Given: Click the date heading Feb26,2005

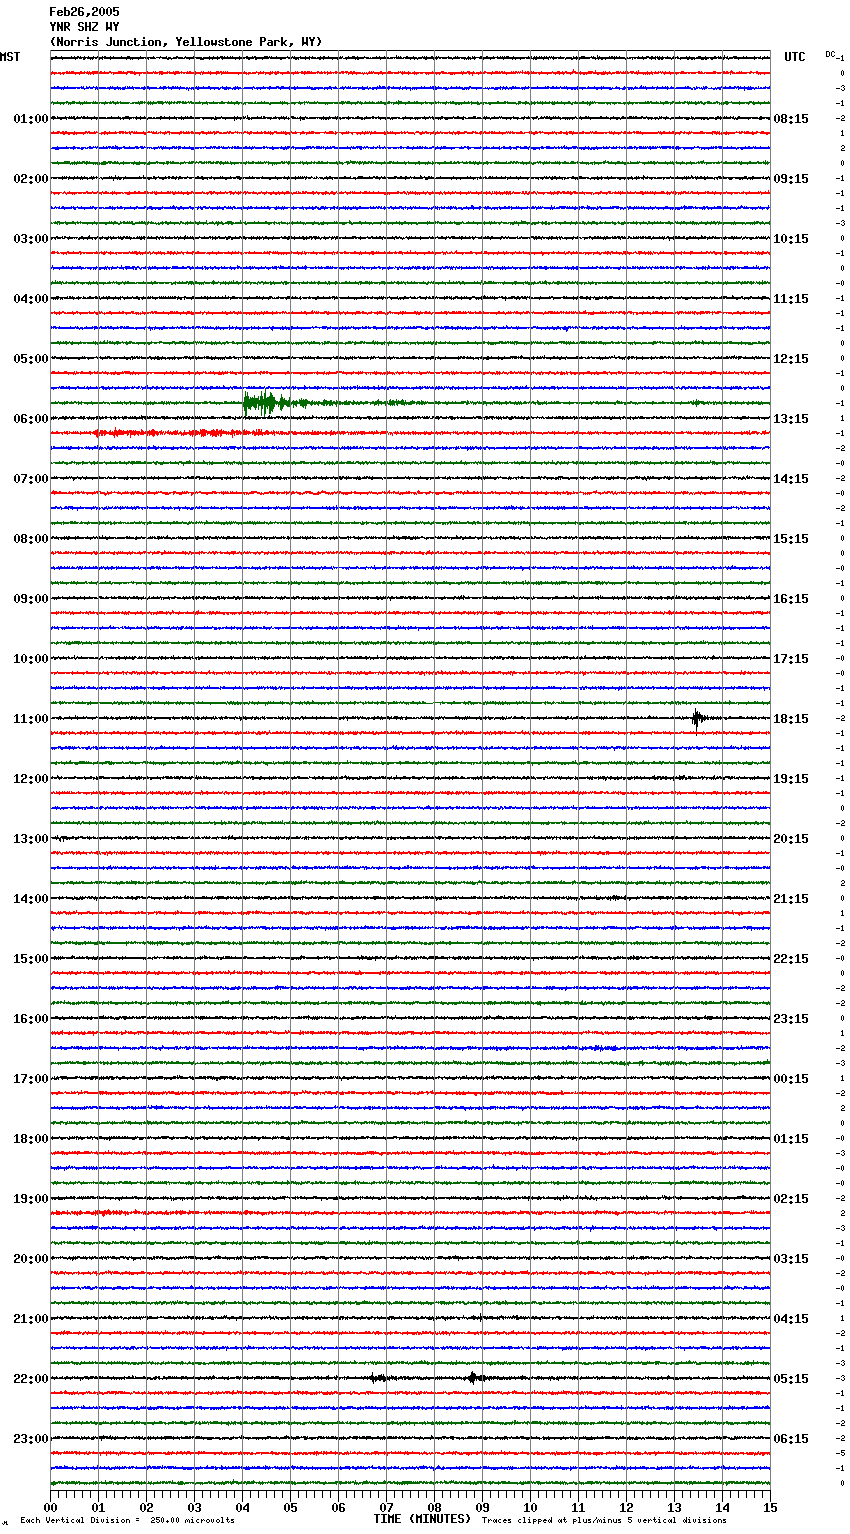Looking at the screenshot, I should click(x=84, y=12).
